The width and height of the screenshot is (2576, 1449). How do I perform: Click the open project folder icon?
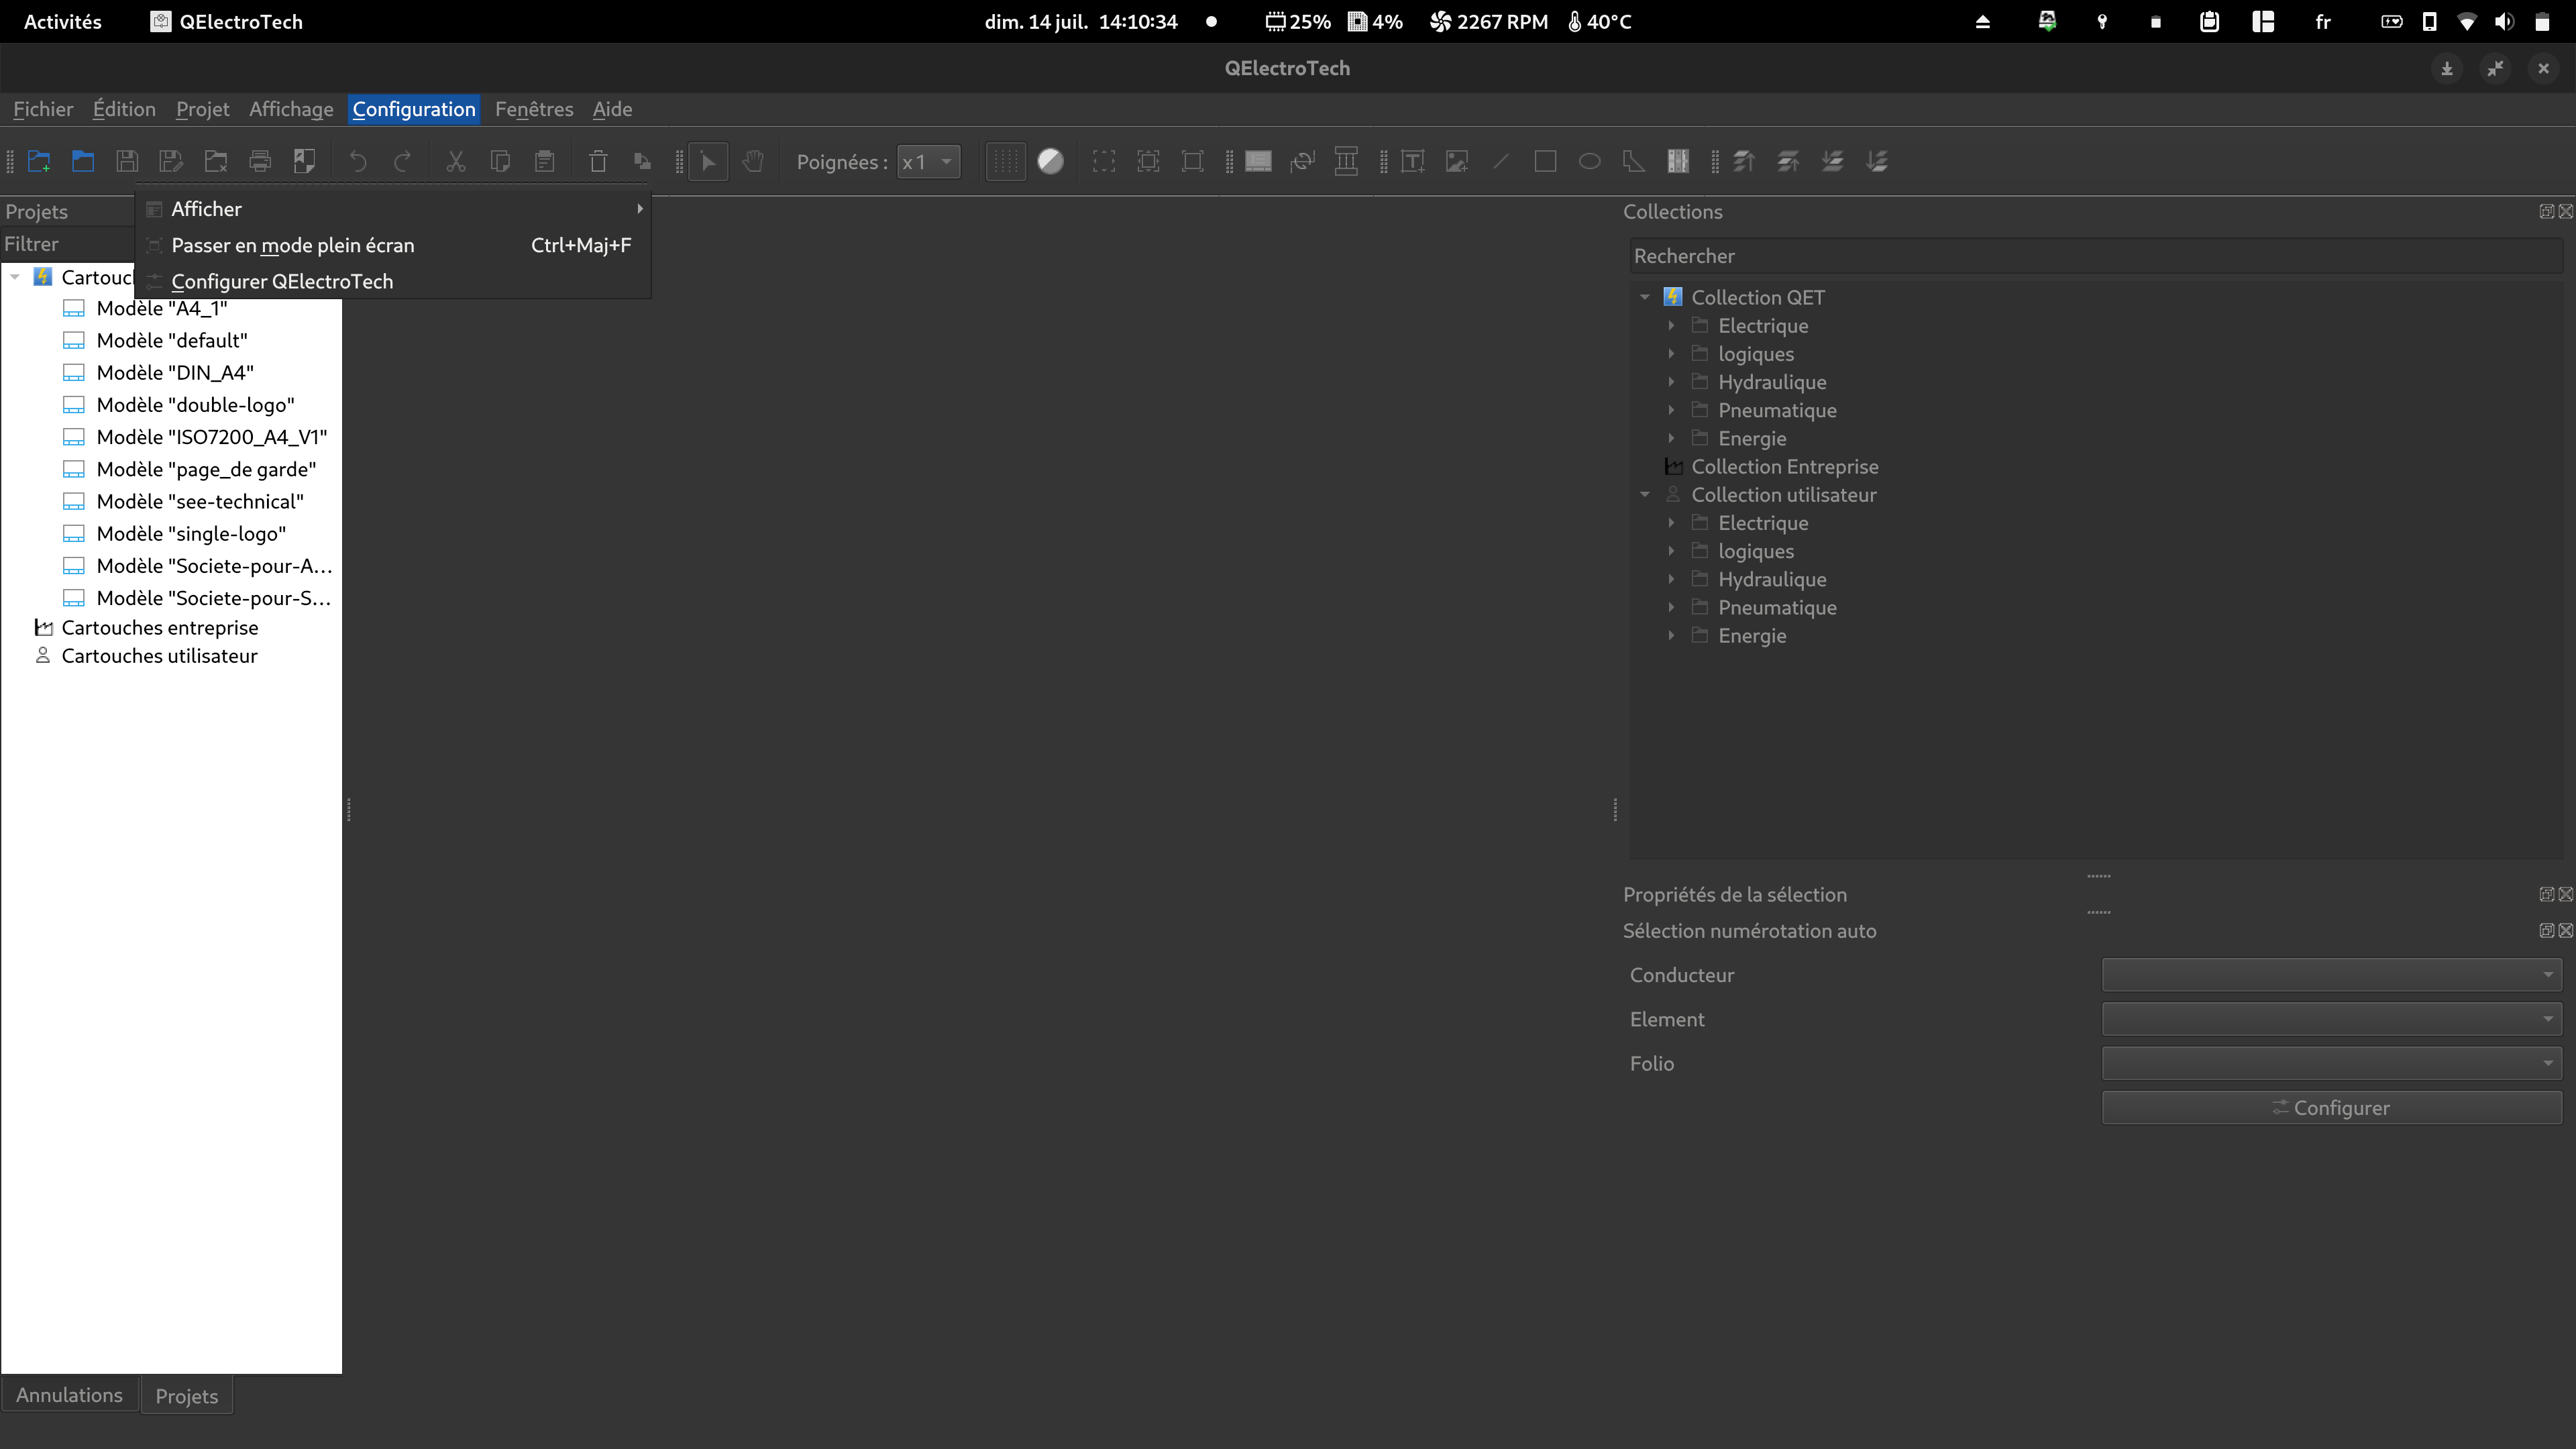tap(83, 161)
